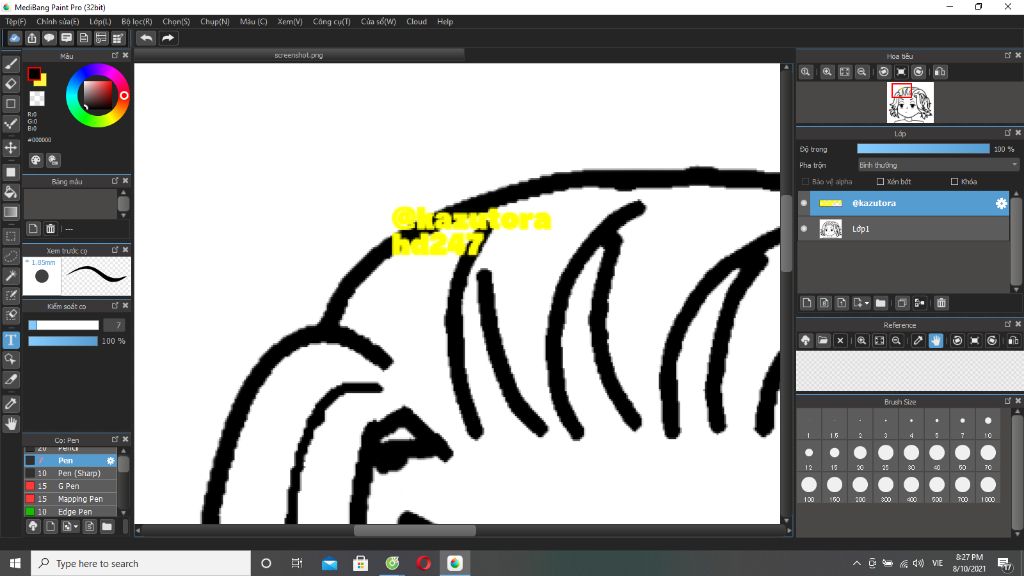Click the Undo arrow
Screen dimensions: 1024x576
point(146,38)
